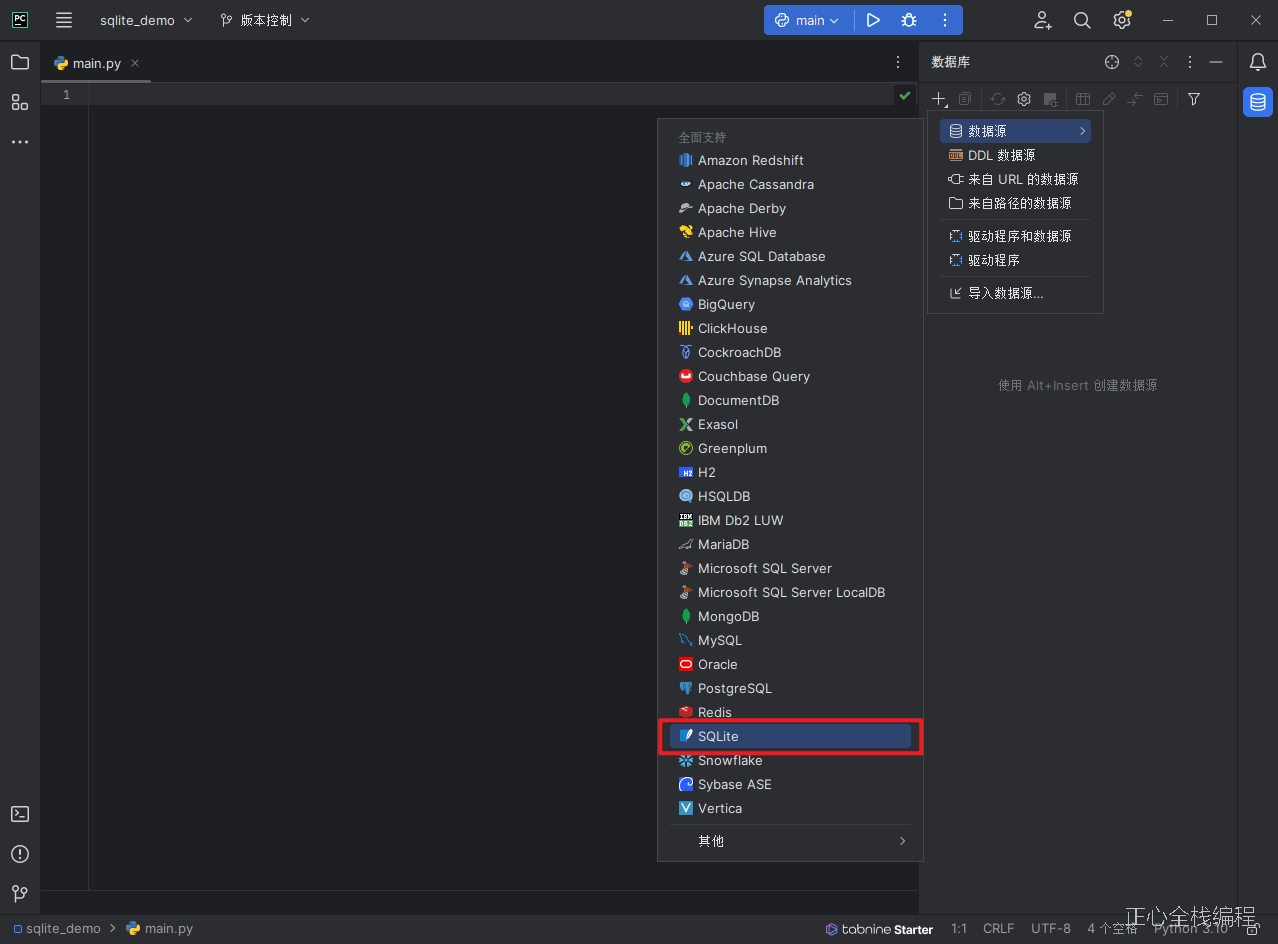Click the 1:1 cursor position indicator
The image size is (1278, 944).
959,929
